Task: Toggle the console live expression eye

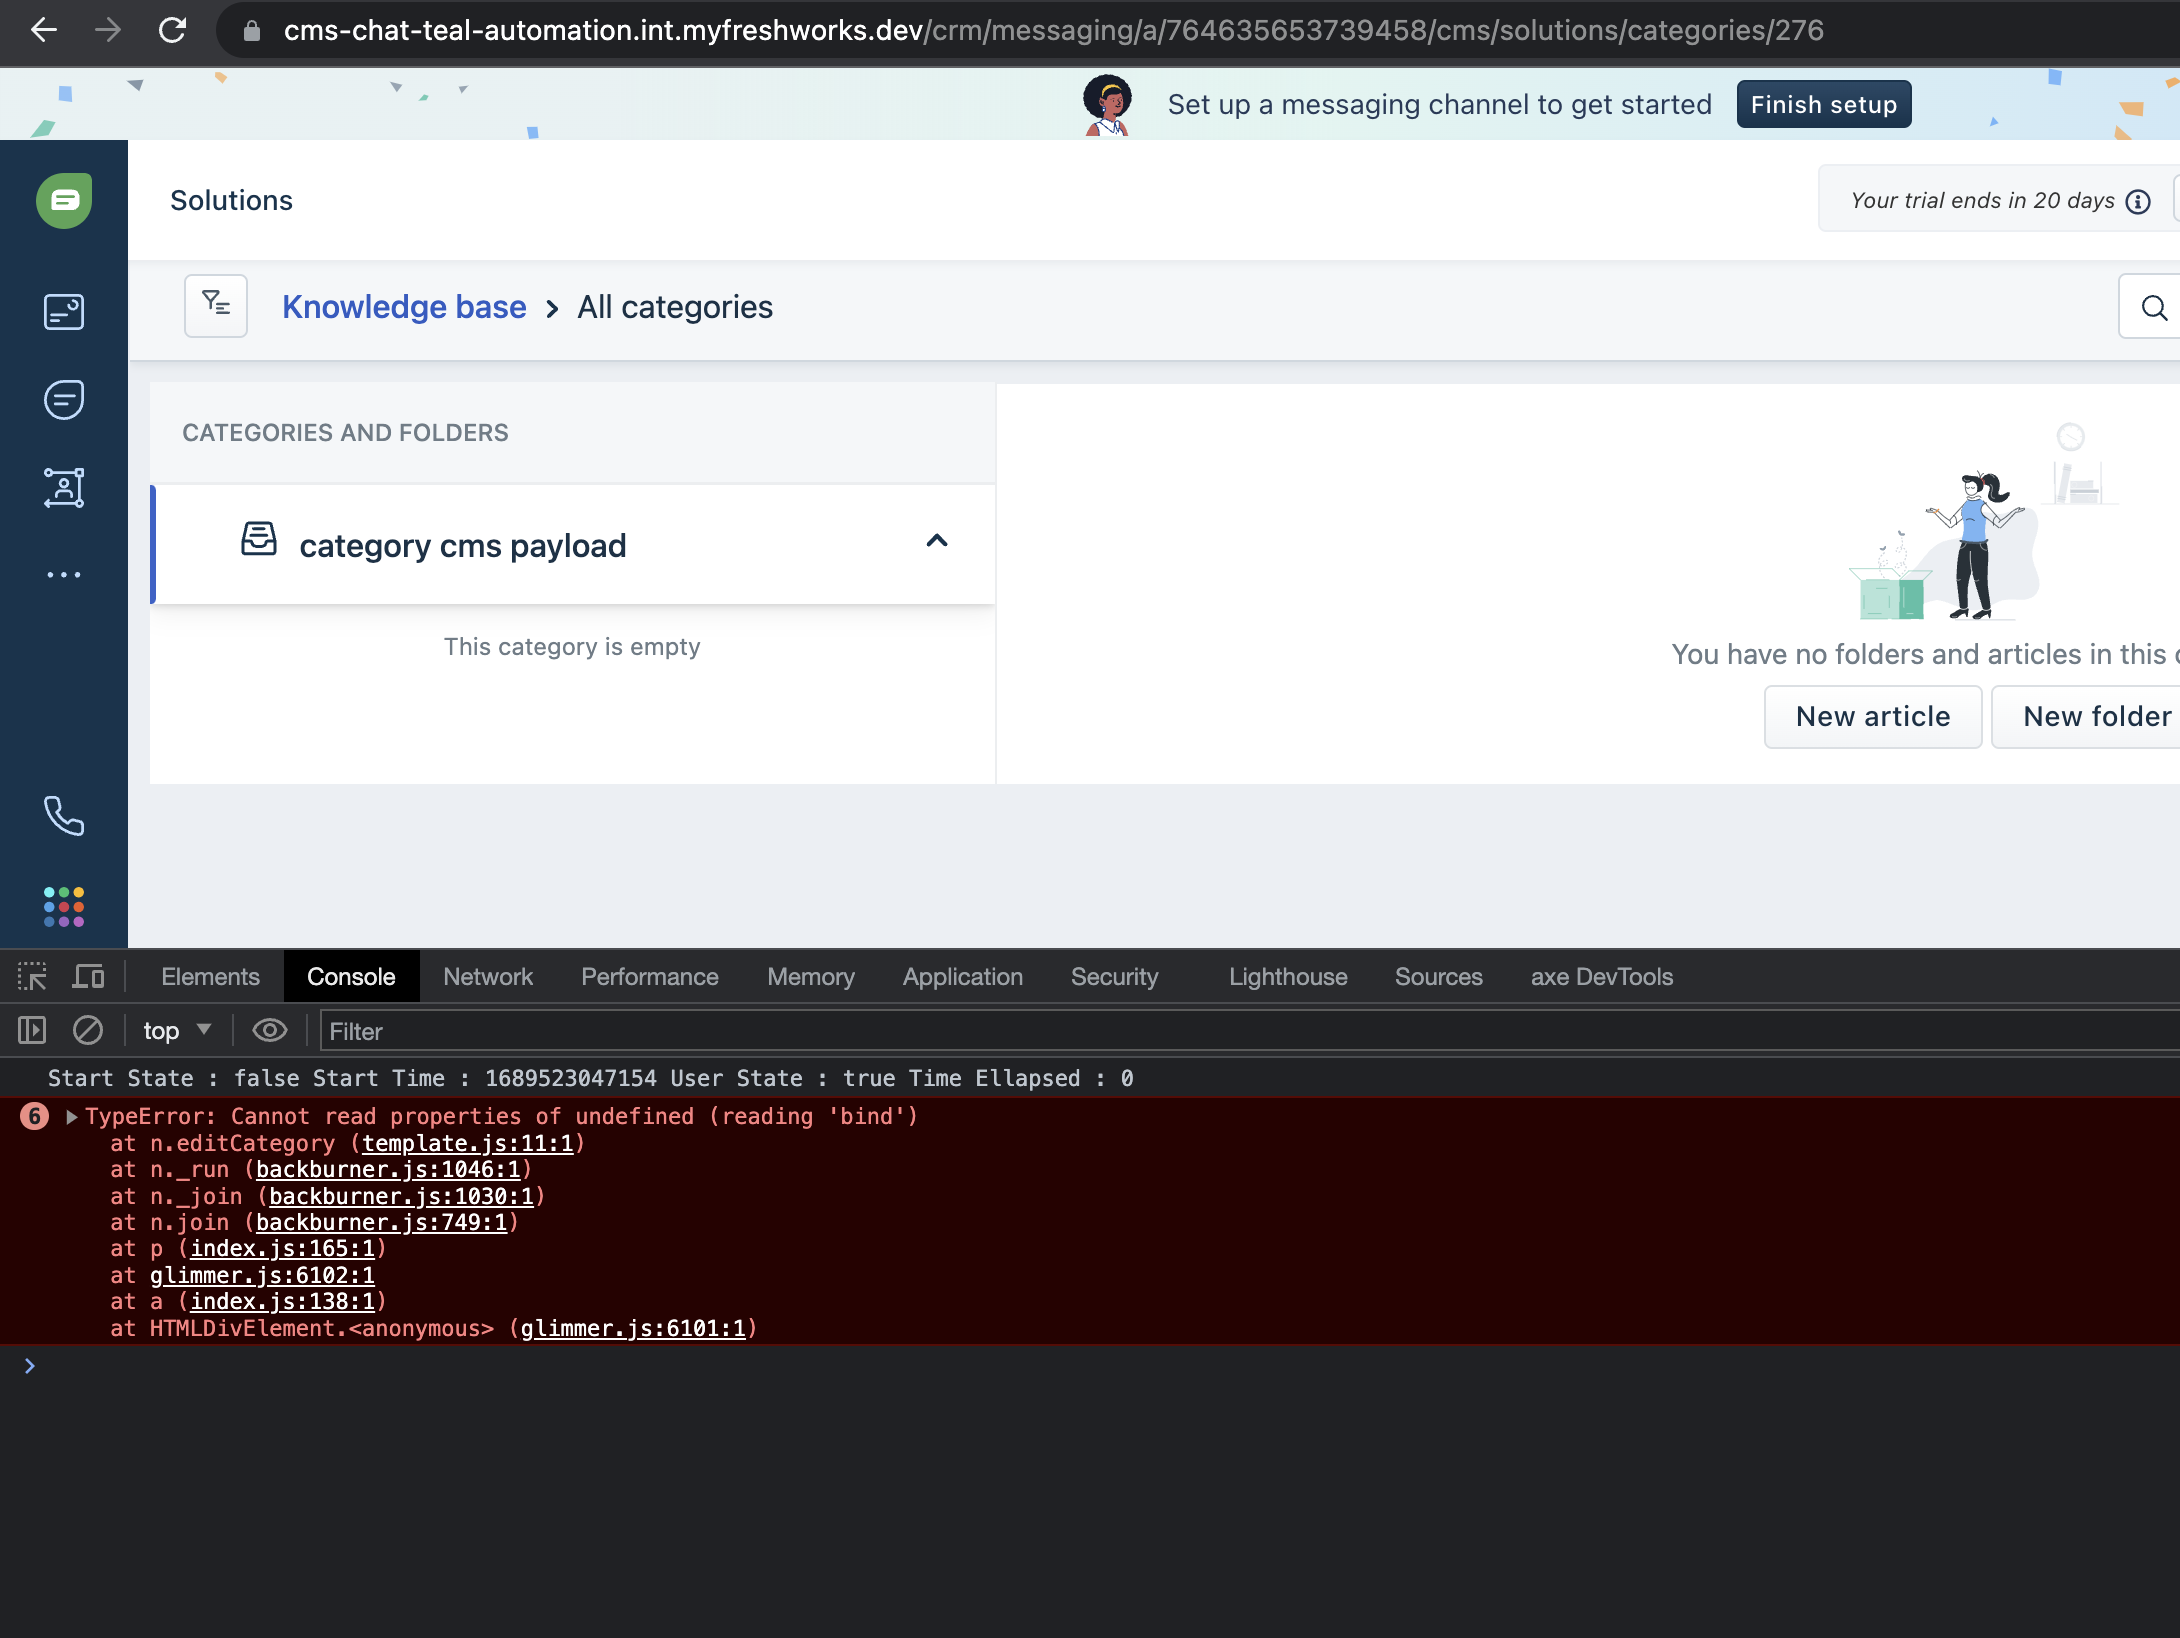Action: 269,1031
